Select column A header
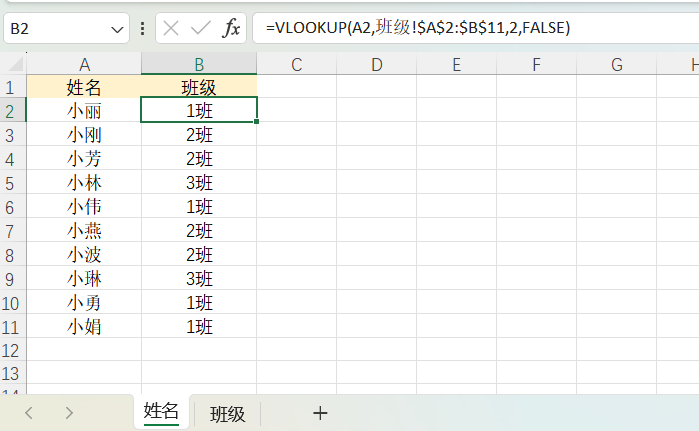 [x=84, y=64]
